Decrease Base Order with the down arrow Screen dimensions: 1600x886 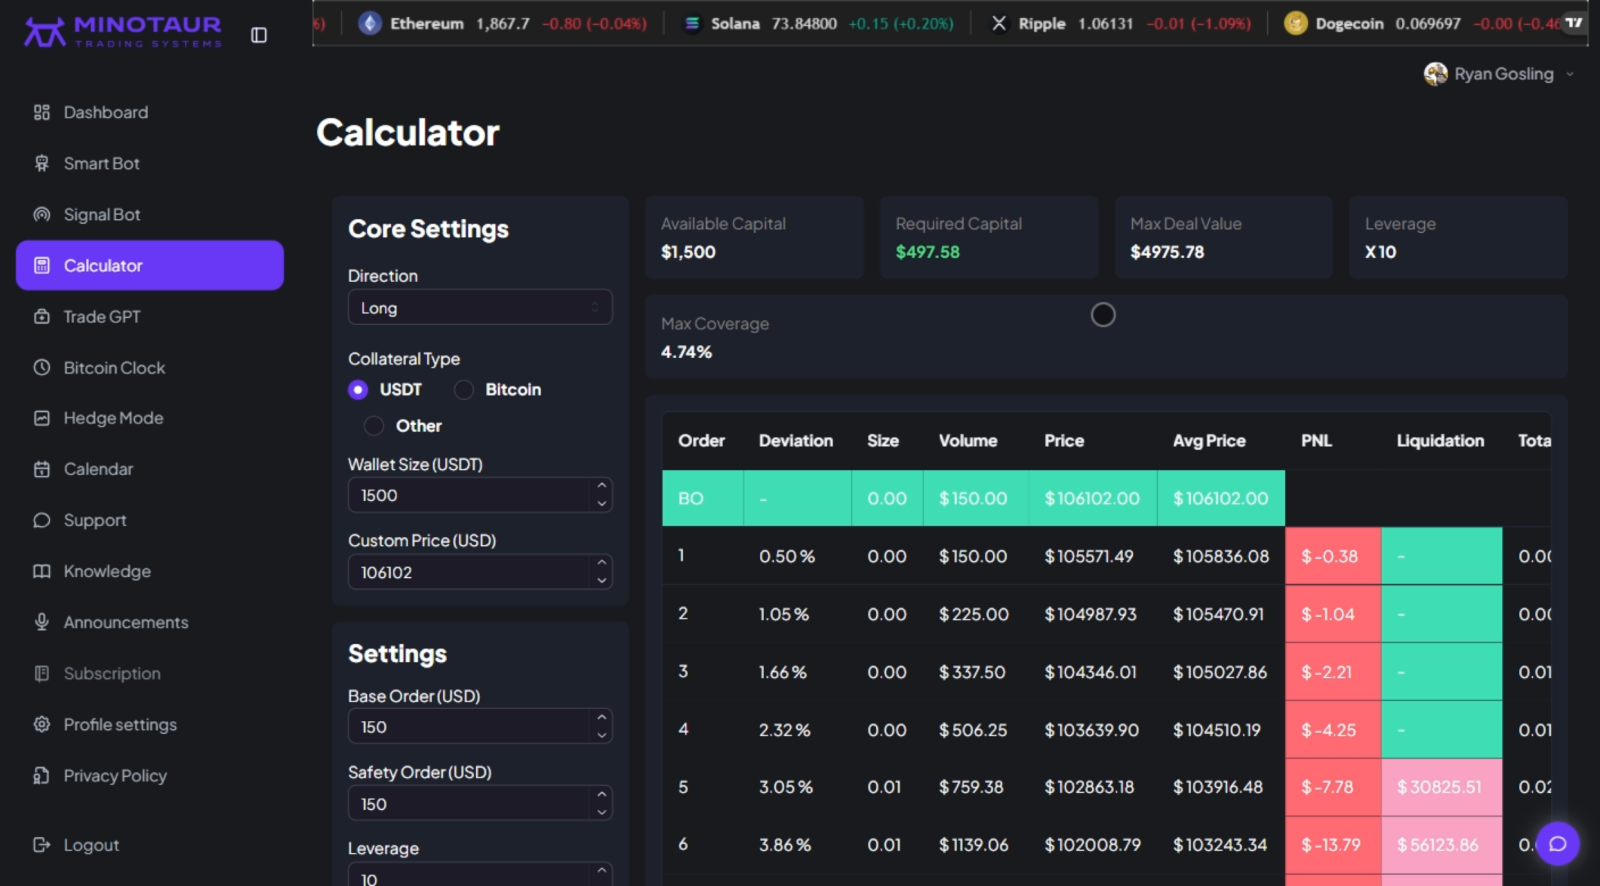tap(602, 735)
